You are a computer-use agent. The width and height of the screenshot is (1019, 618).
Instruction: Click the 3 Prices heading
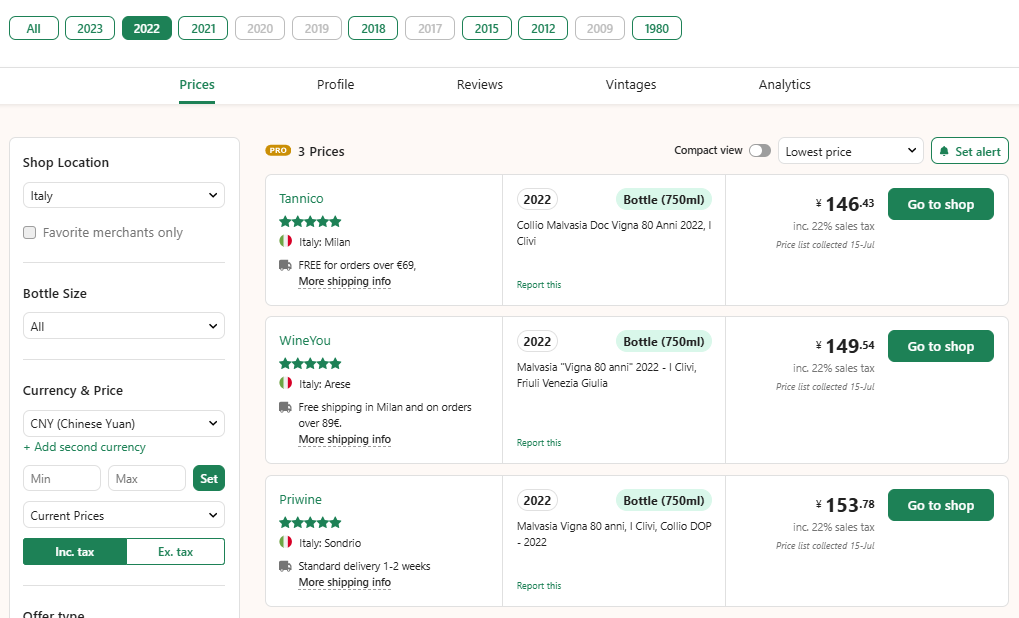click(321, 151)
